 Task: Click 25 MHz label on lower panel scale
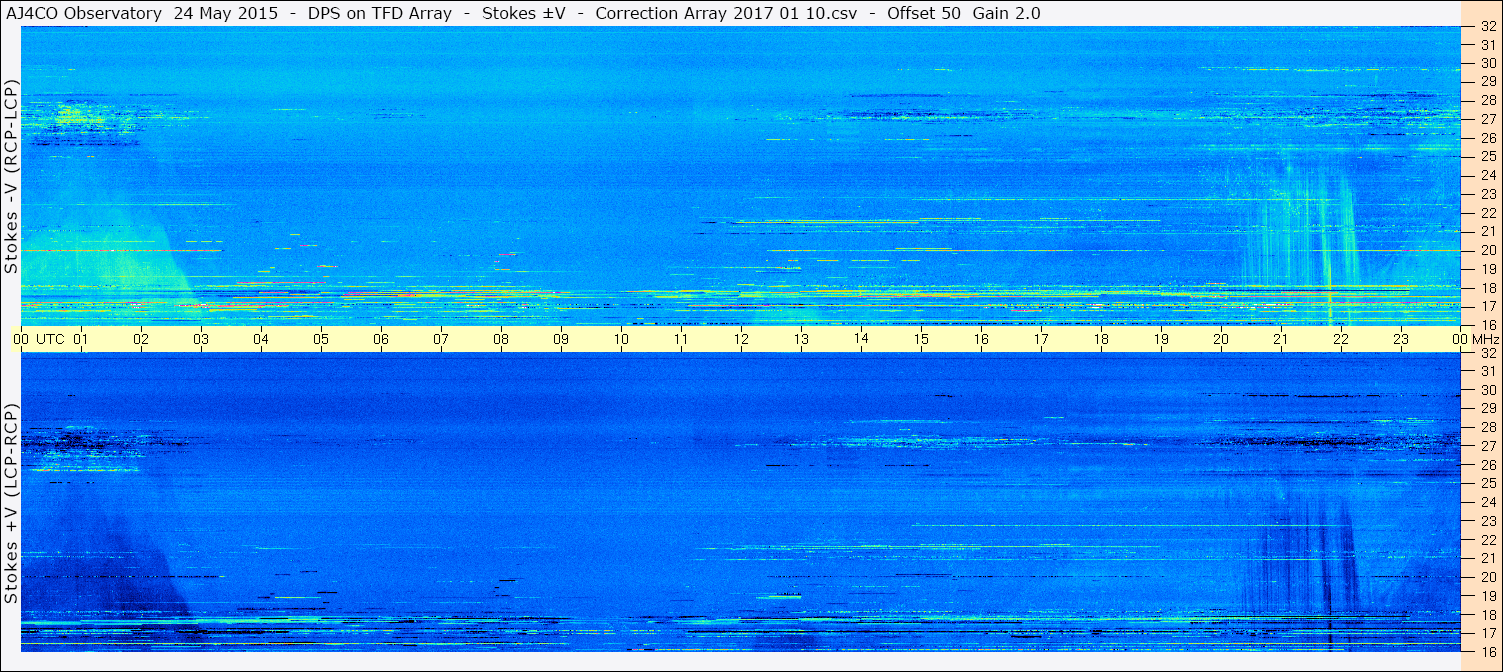point(1487,484)
